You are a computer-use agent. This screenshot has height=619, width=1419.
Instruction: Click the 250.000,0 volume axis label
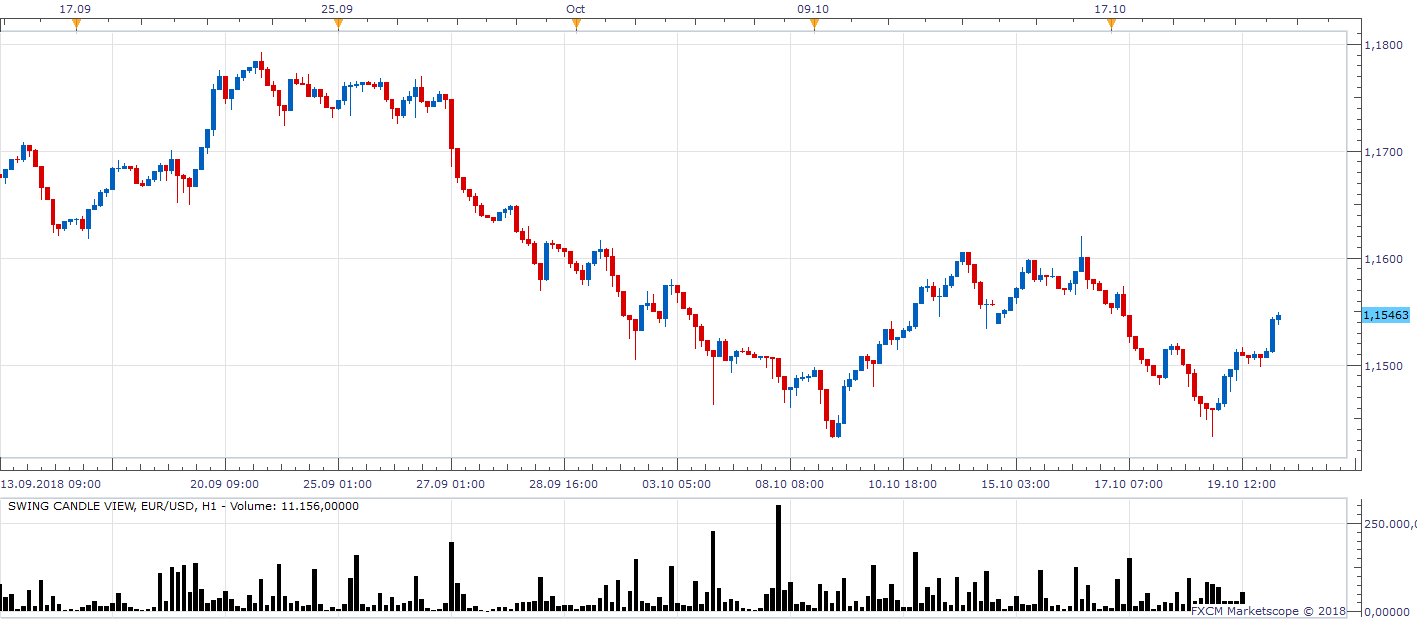pos(1390,524)
